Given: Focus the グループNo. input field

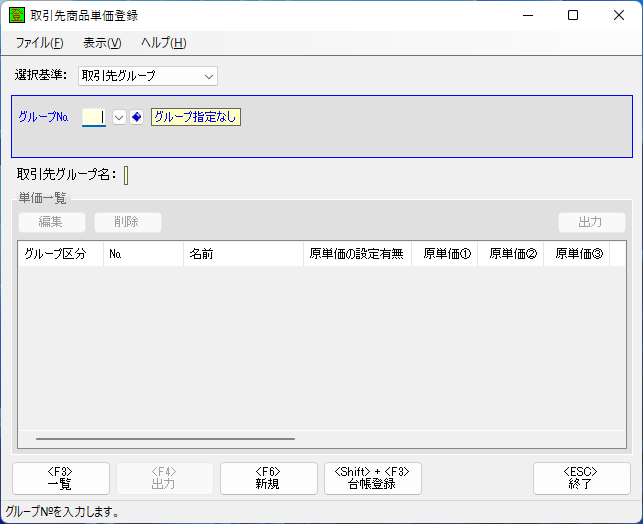Looking at the screenshot, I should click(94, 117).
